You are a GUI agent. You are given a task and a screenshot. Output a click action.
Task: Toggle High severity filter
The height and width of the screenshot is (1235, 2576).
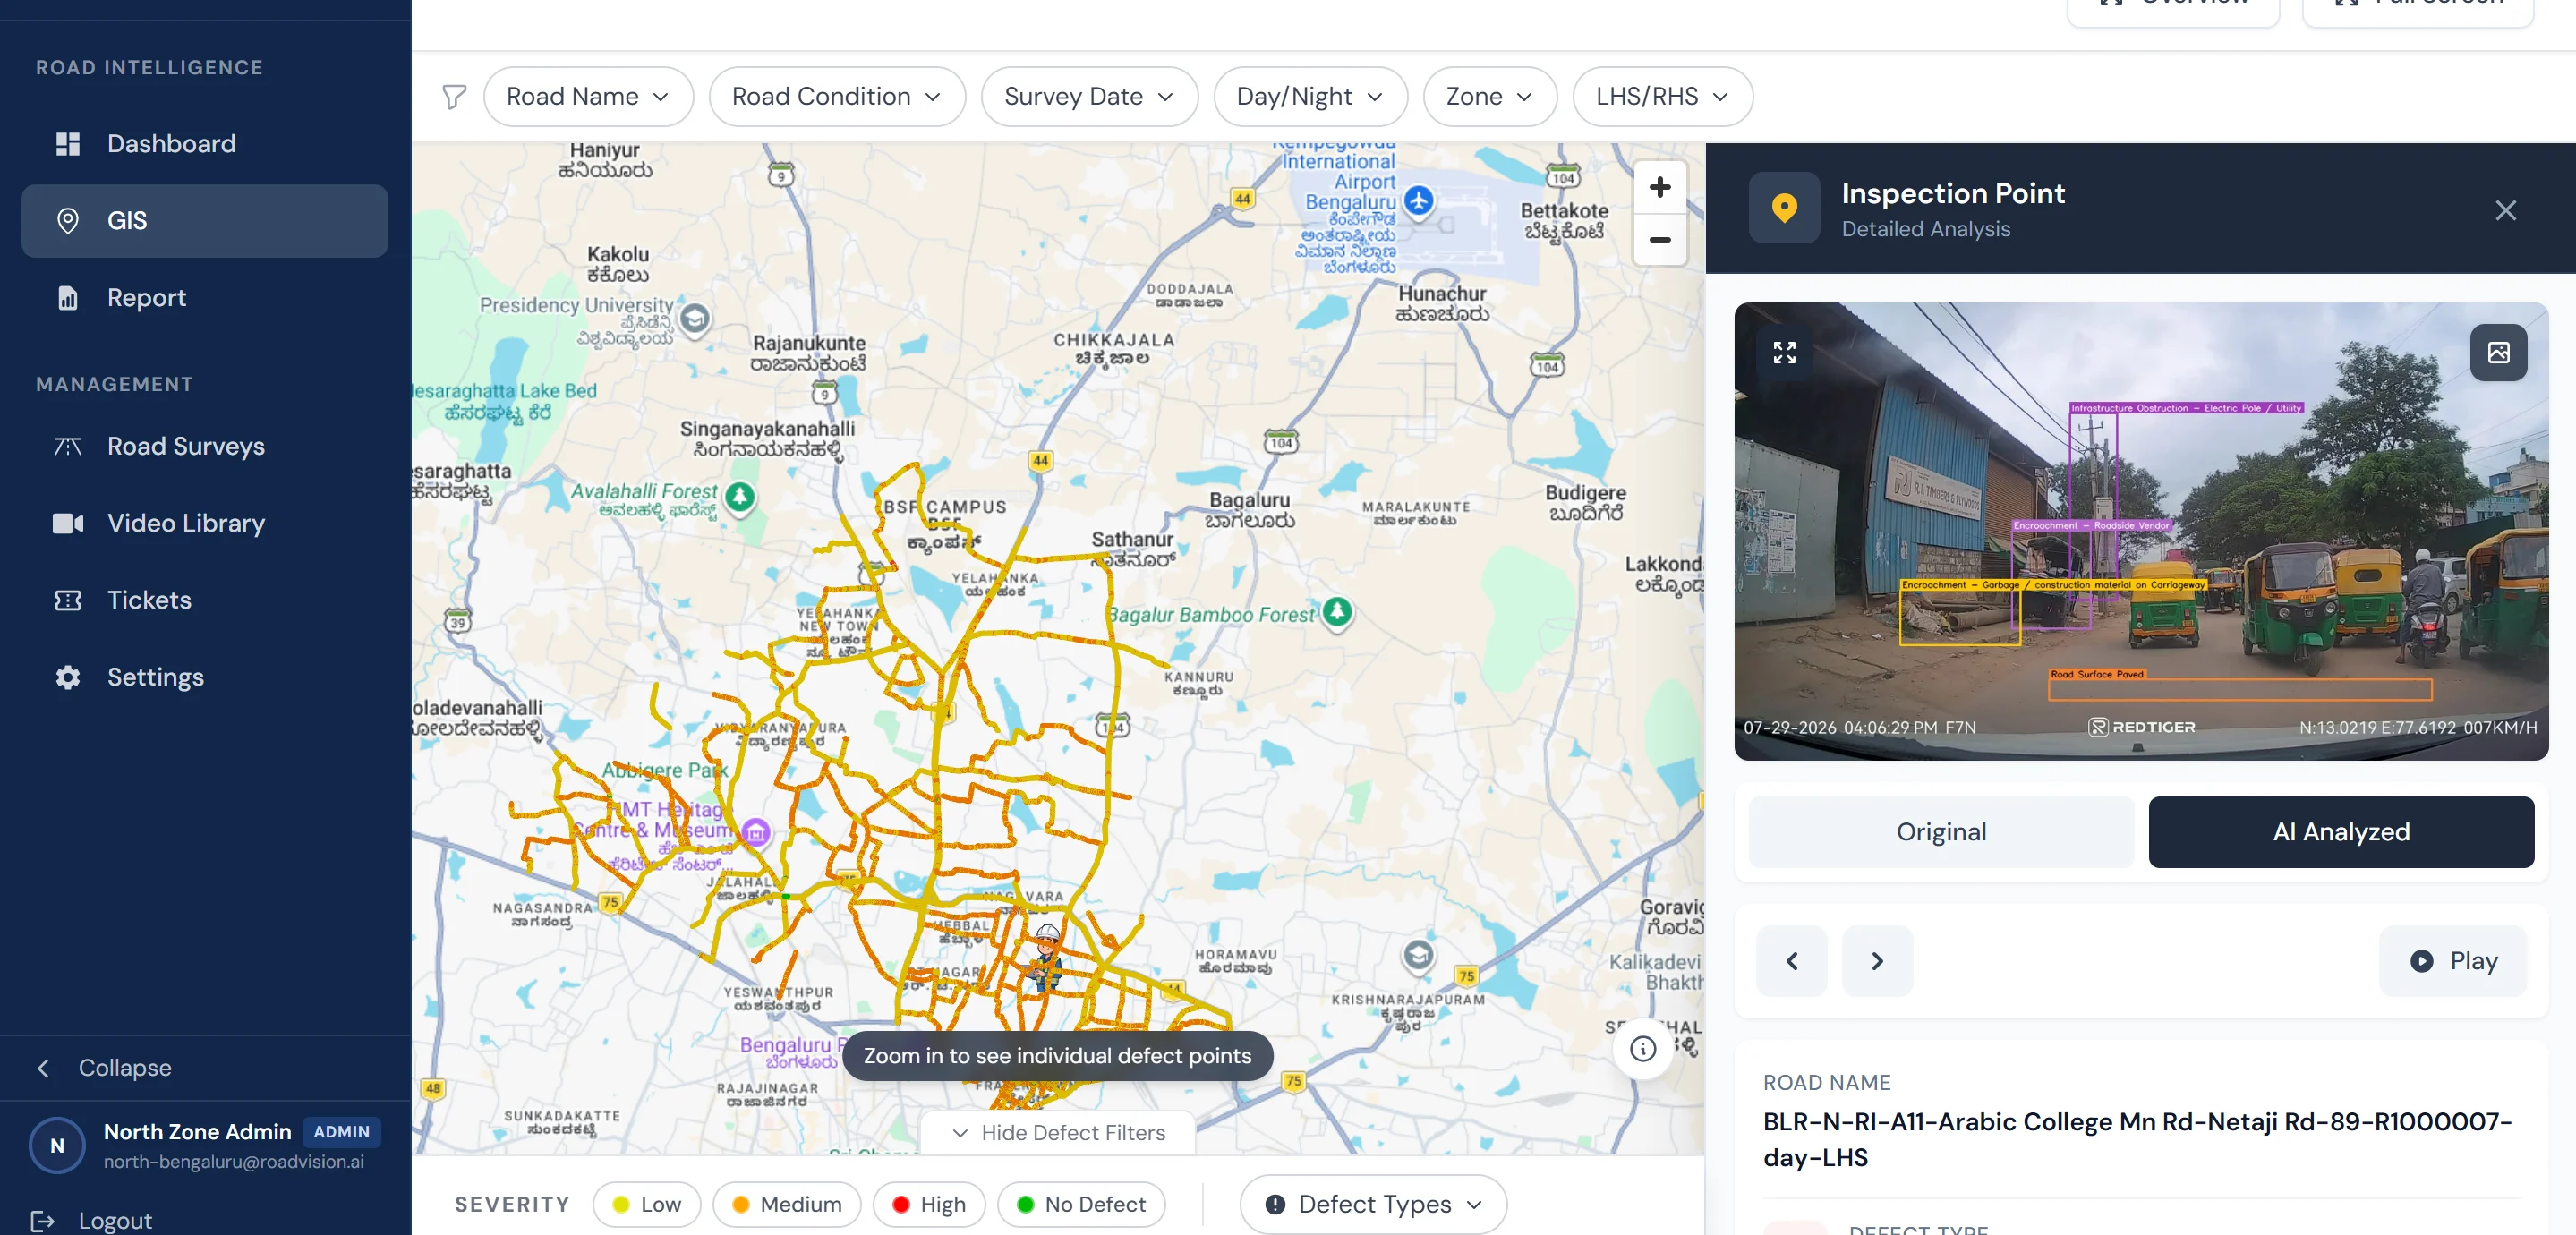coord(929,1204)
